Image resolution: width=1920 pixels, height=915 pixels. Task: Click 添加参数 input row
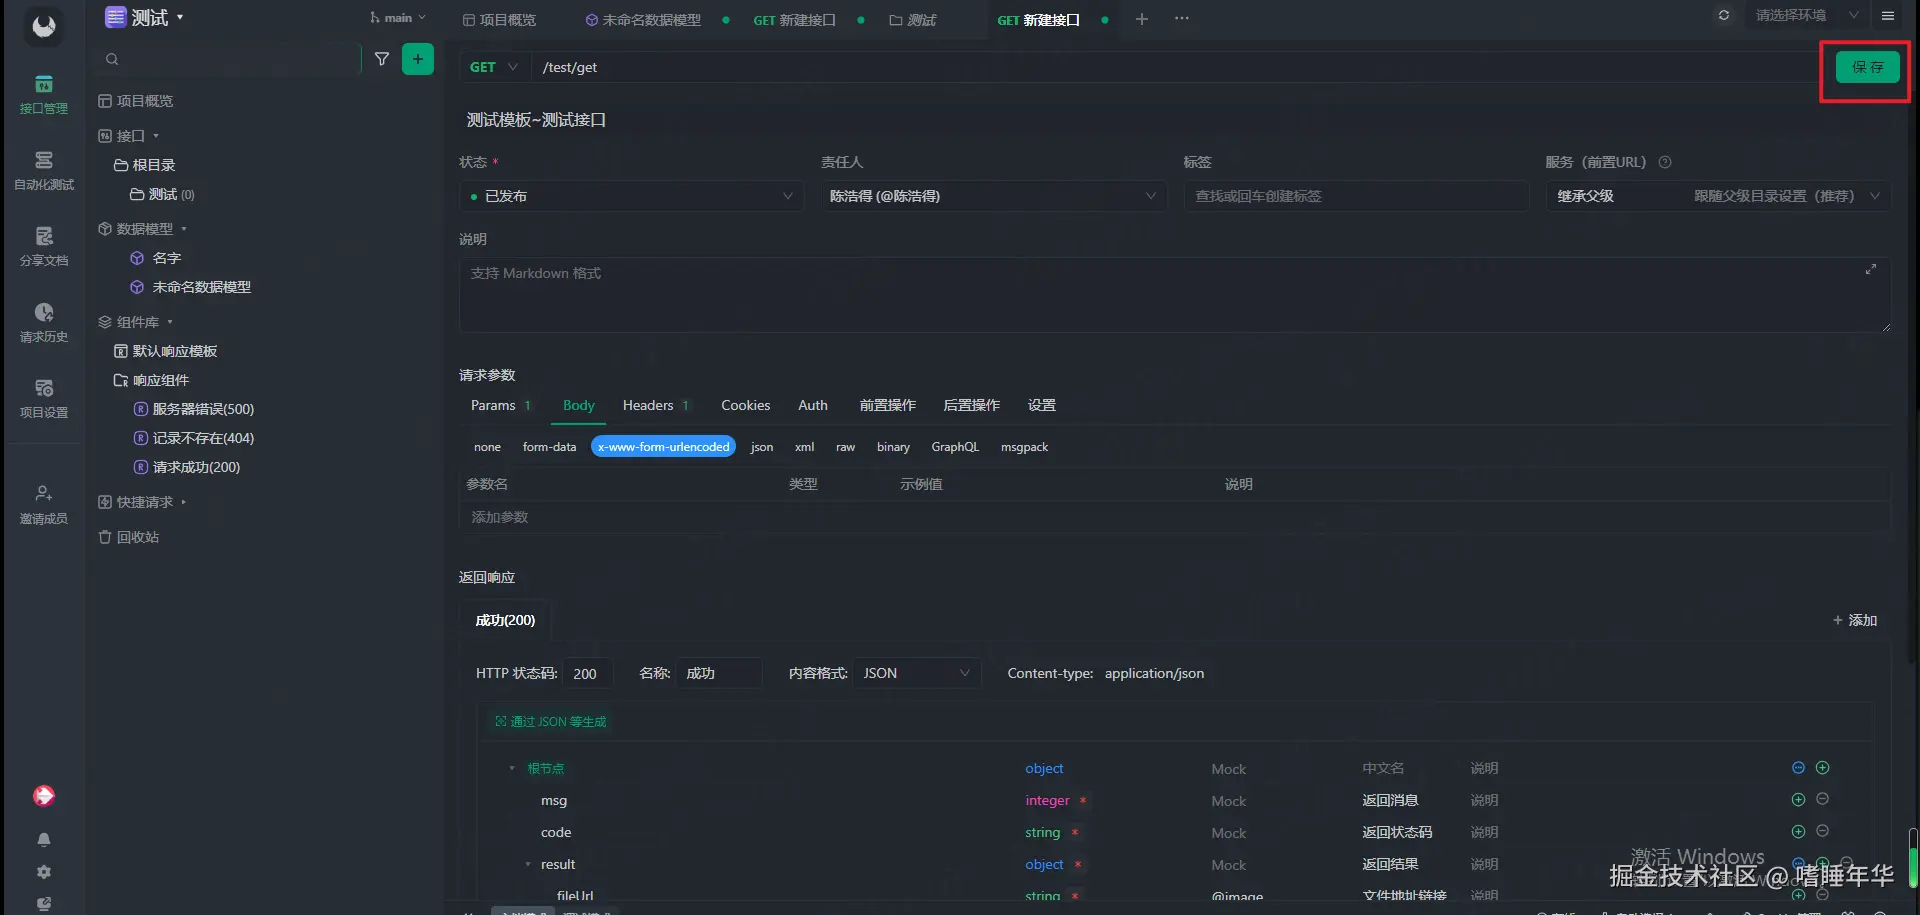(x=1175, y=517)
